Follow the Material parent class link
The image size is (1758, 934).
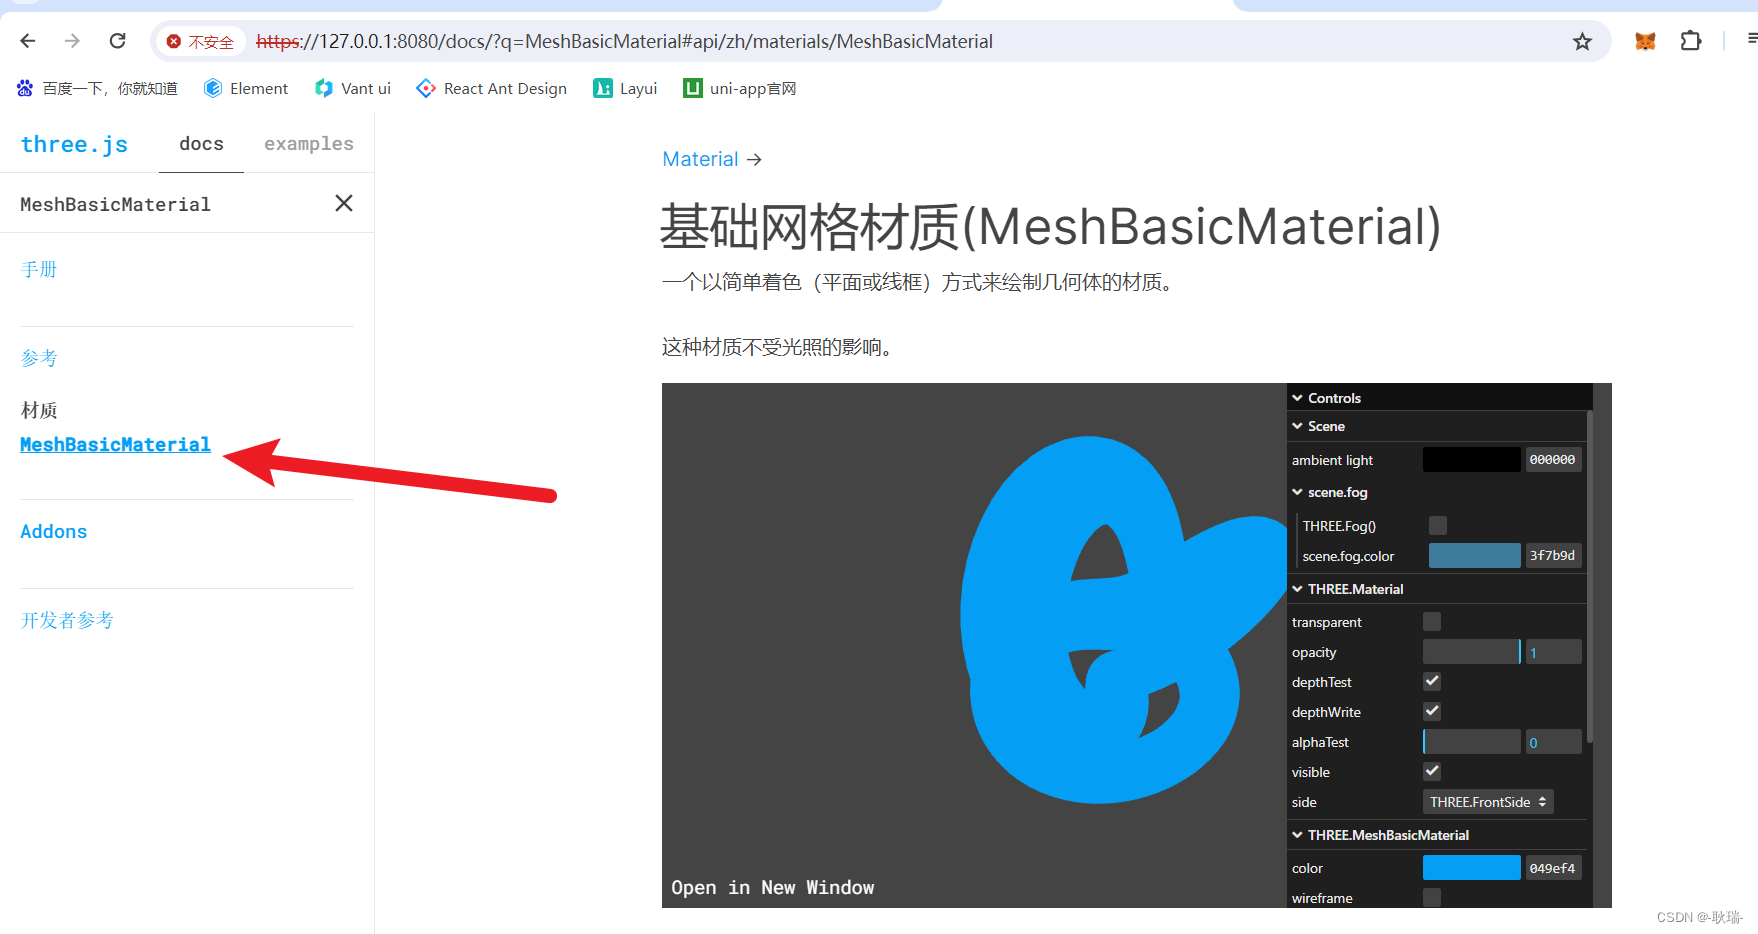tap(700, 159)
